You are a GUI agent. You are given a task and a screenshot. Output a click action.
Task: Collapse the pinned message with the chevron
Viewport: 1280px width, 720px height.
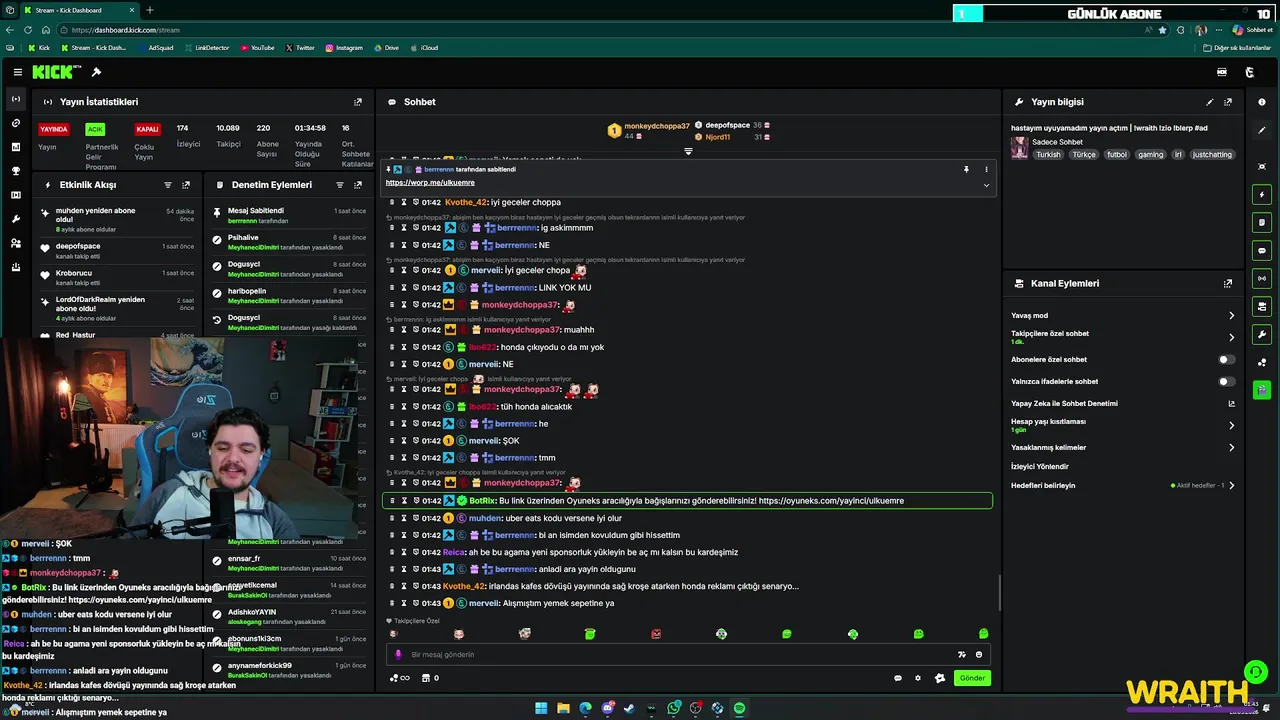tap(986, 185)
